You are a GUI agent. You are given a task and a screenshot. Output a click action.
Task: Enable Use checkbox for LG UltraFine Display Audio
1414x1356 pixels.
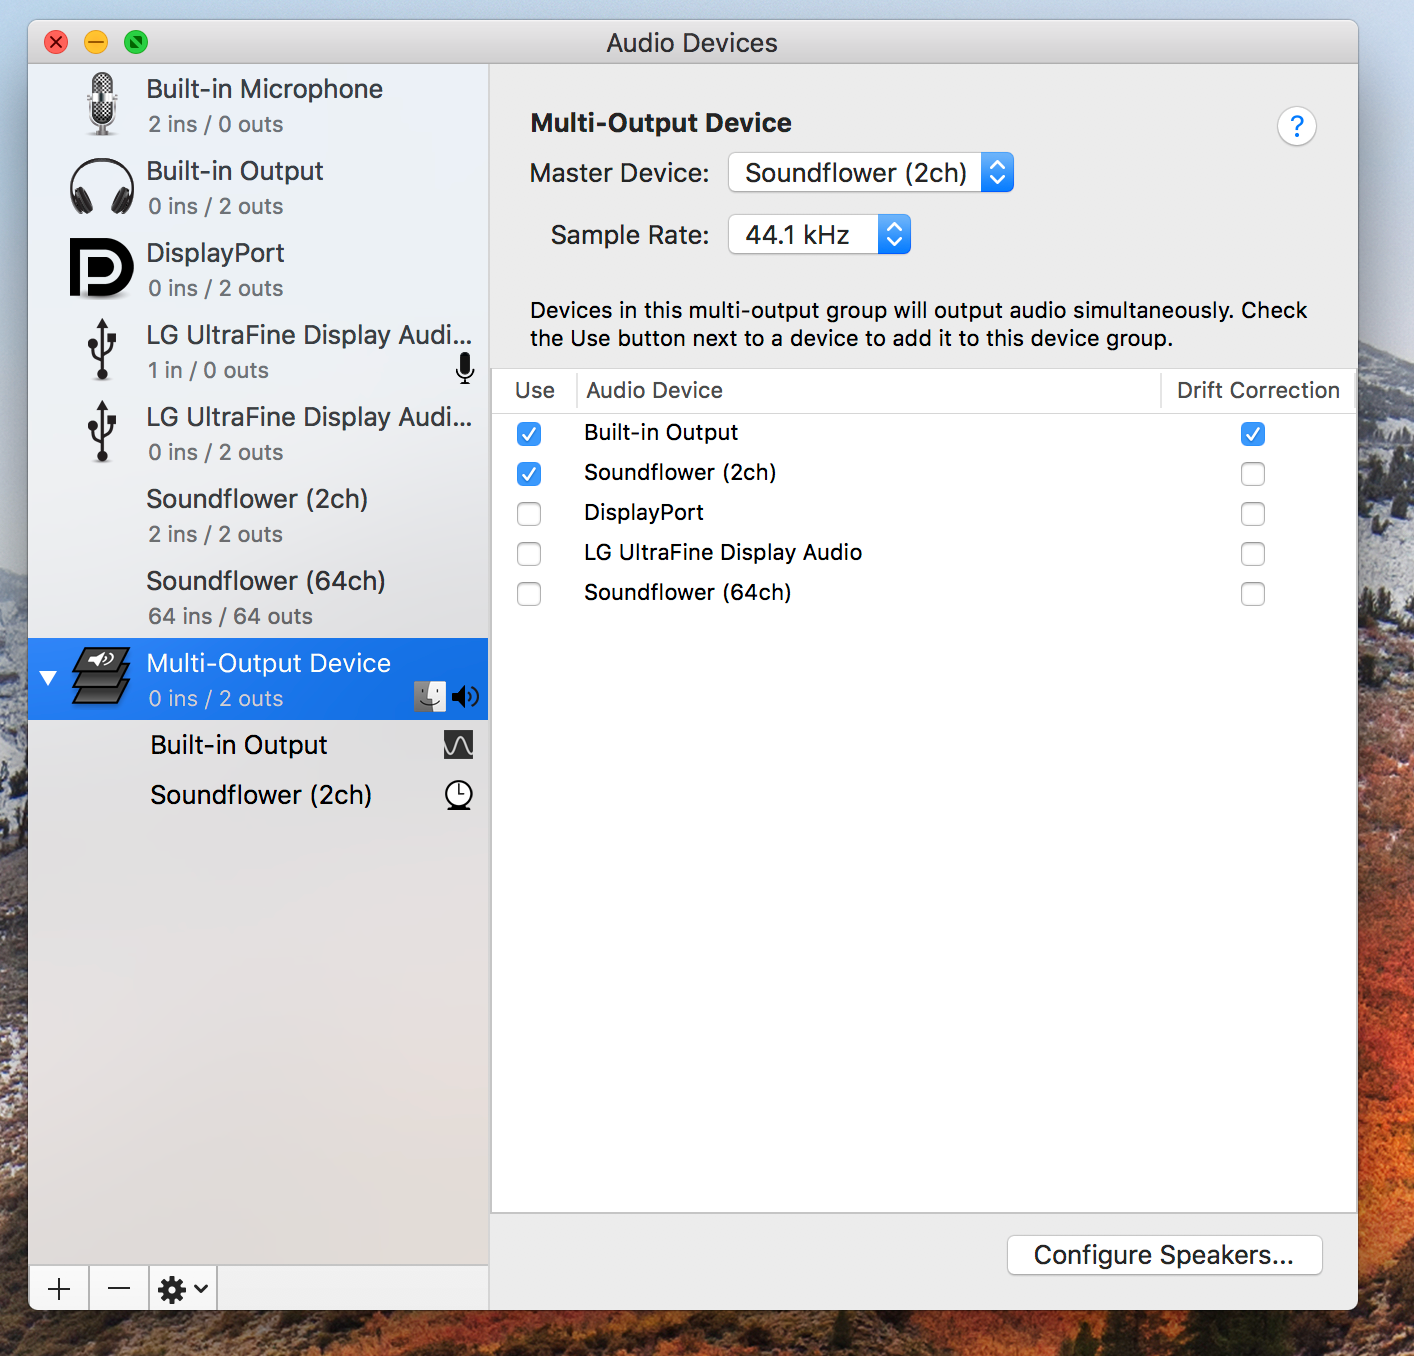[x=529, y=554]
